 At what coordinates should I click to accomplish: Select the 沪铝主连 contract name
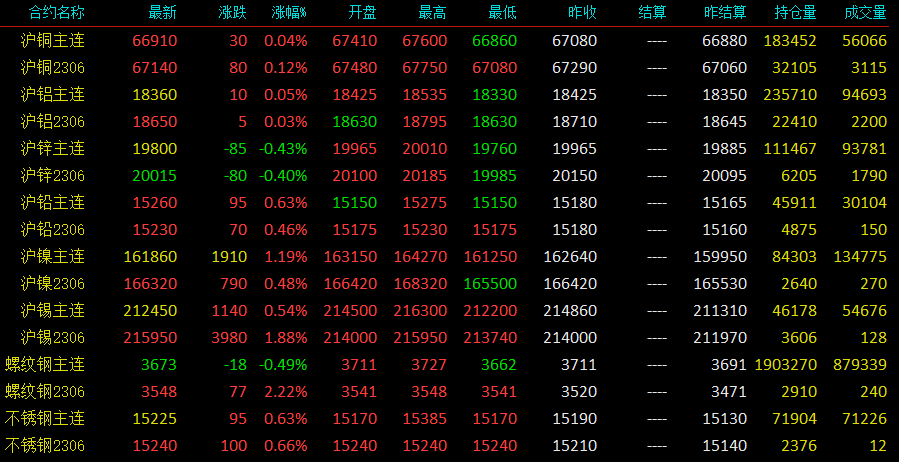pos(52,95)
